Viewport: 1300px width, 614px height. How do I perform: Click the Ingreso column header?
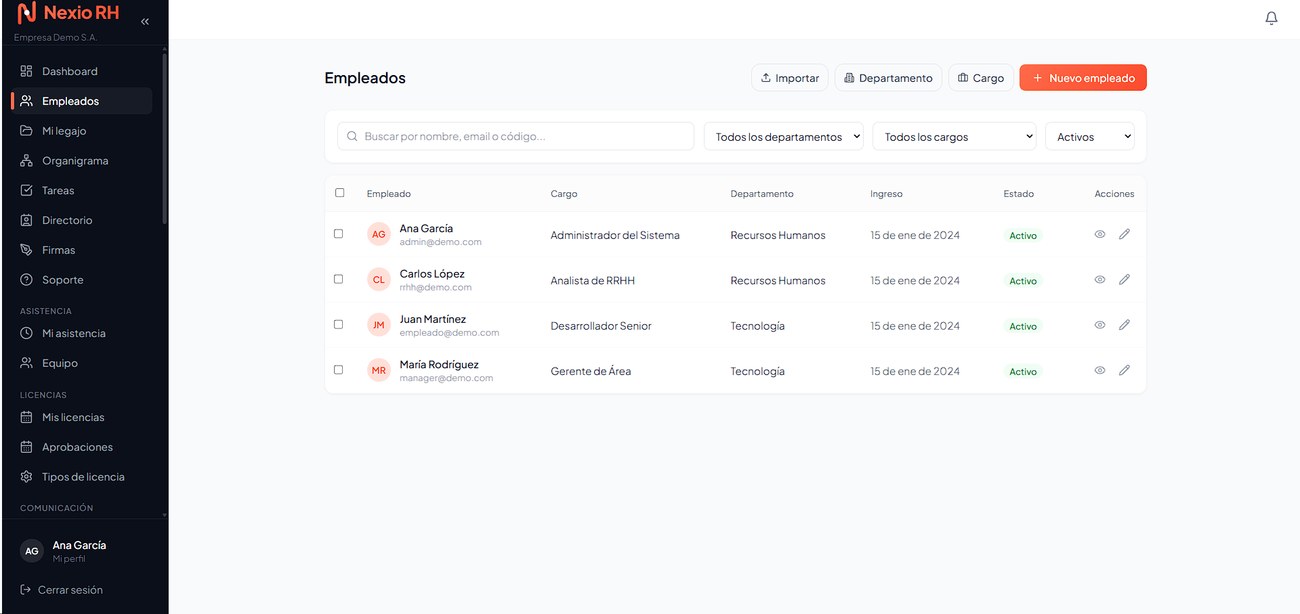(x=886, y=194)
